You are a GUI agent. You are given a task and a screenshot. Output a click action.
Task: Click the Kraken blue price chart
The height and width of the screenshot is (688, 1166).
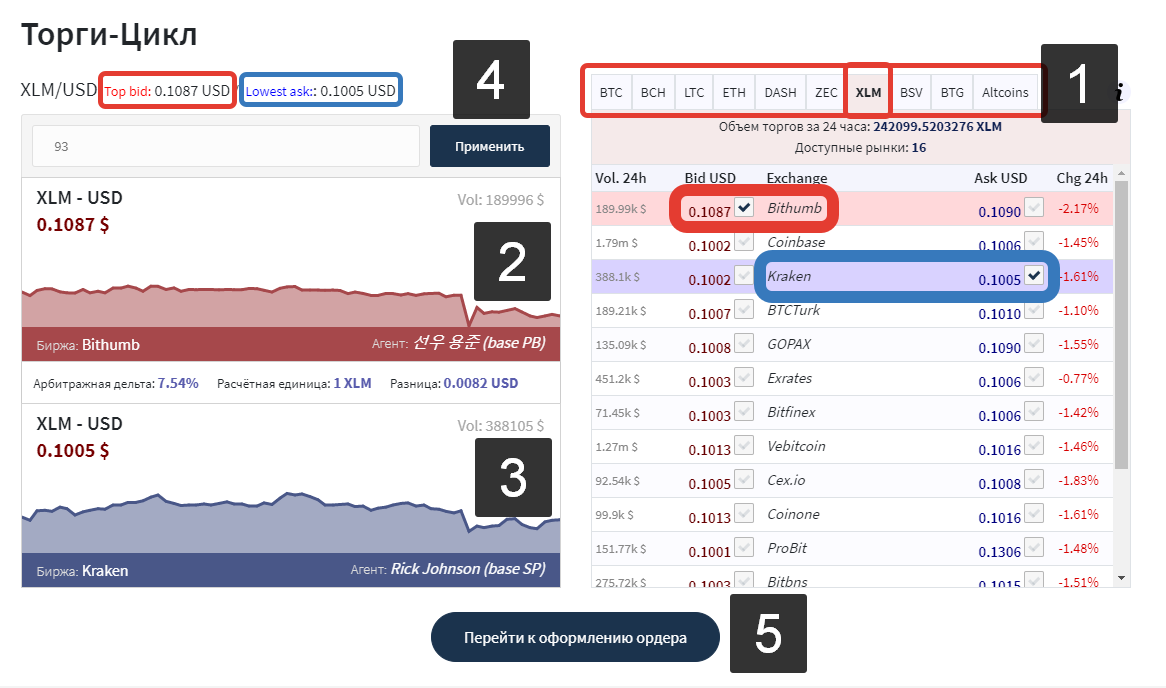291,523
